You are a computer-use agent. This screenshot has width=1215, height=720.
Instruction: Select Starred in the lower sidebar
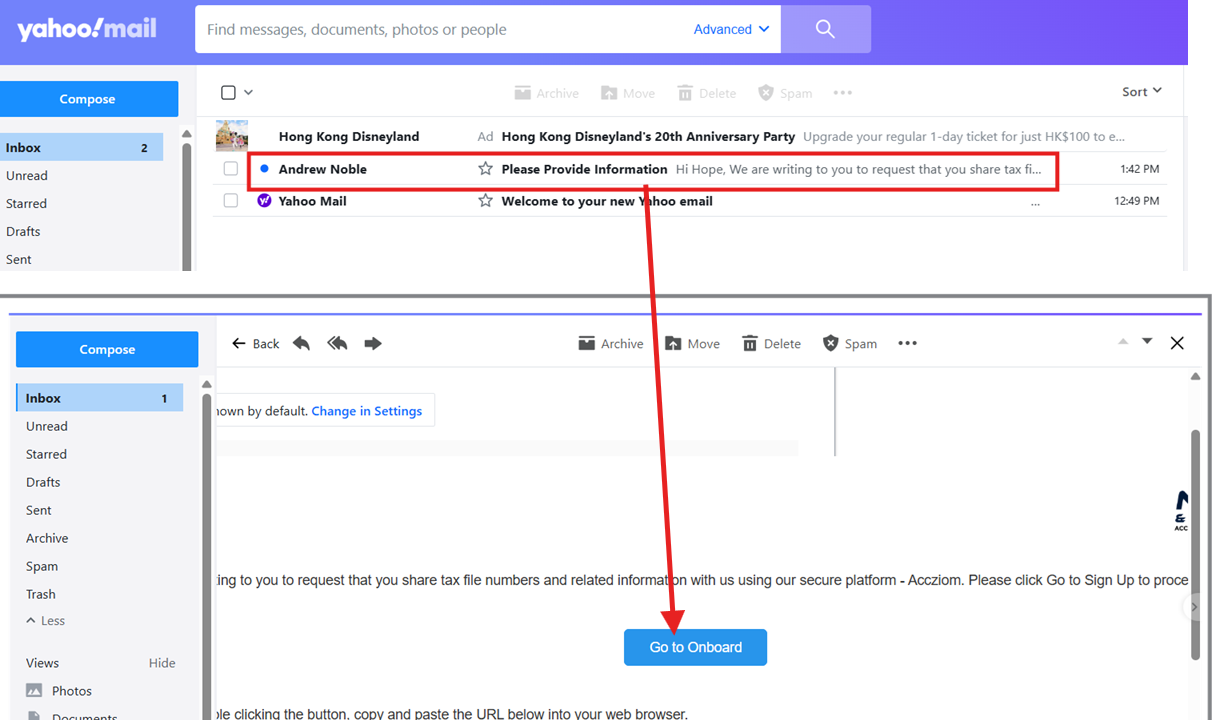coord(46,454)
